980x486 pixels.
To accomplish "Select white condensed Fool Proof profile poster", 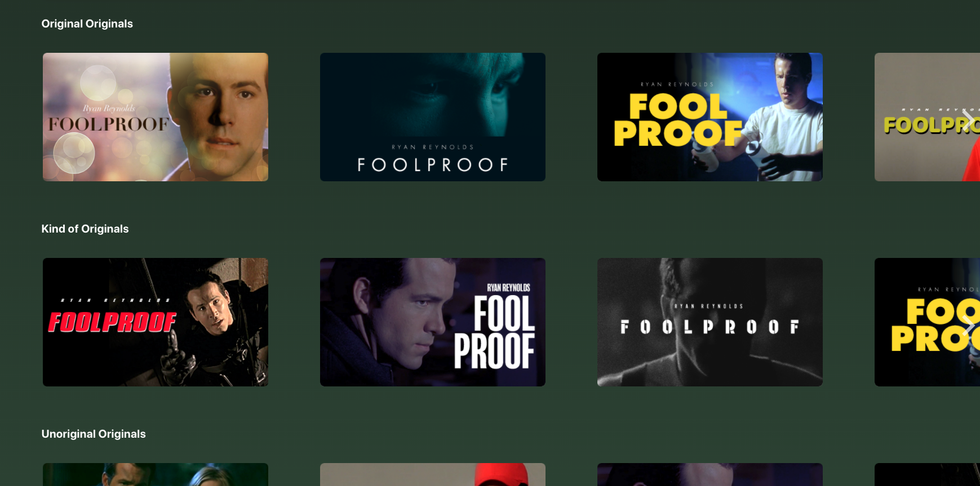I will pyautogui.click(x=432, y=322).
